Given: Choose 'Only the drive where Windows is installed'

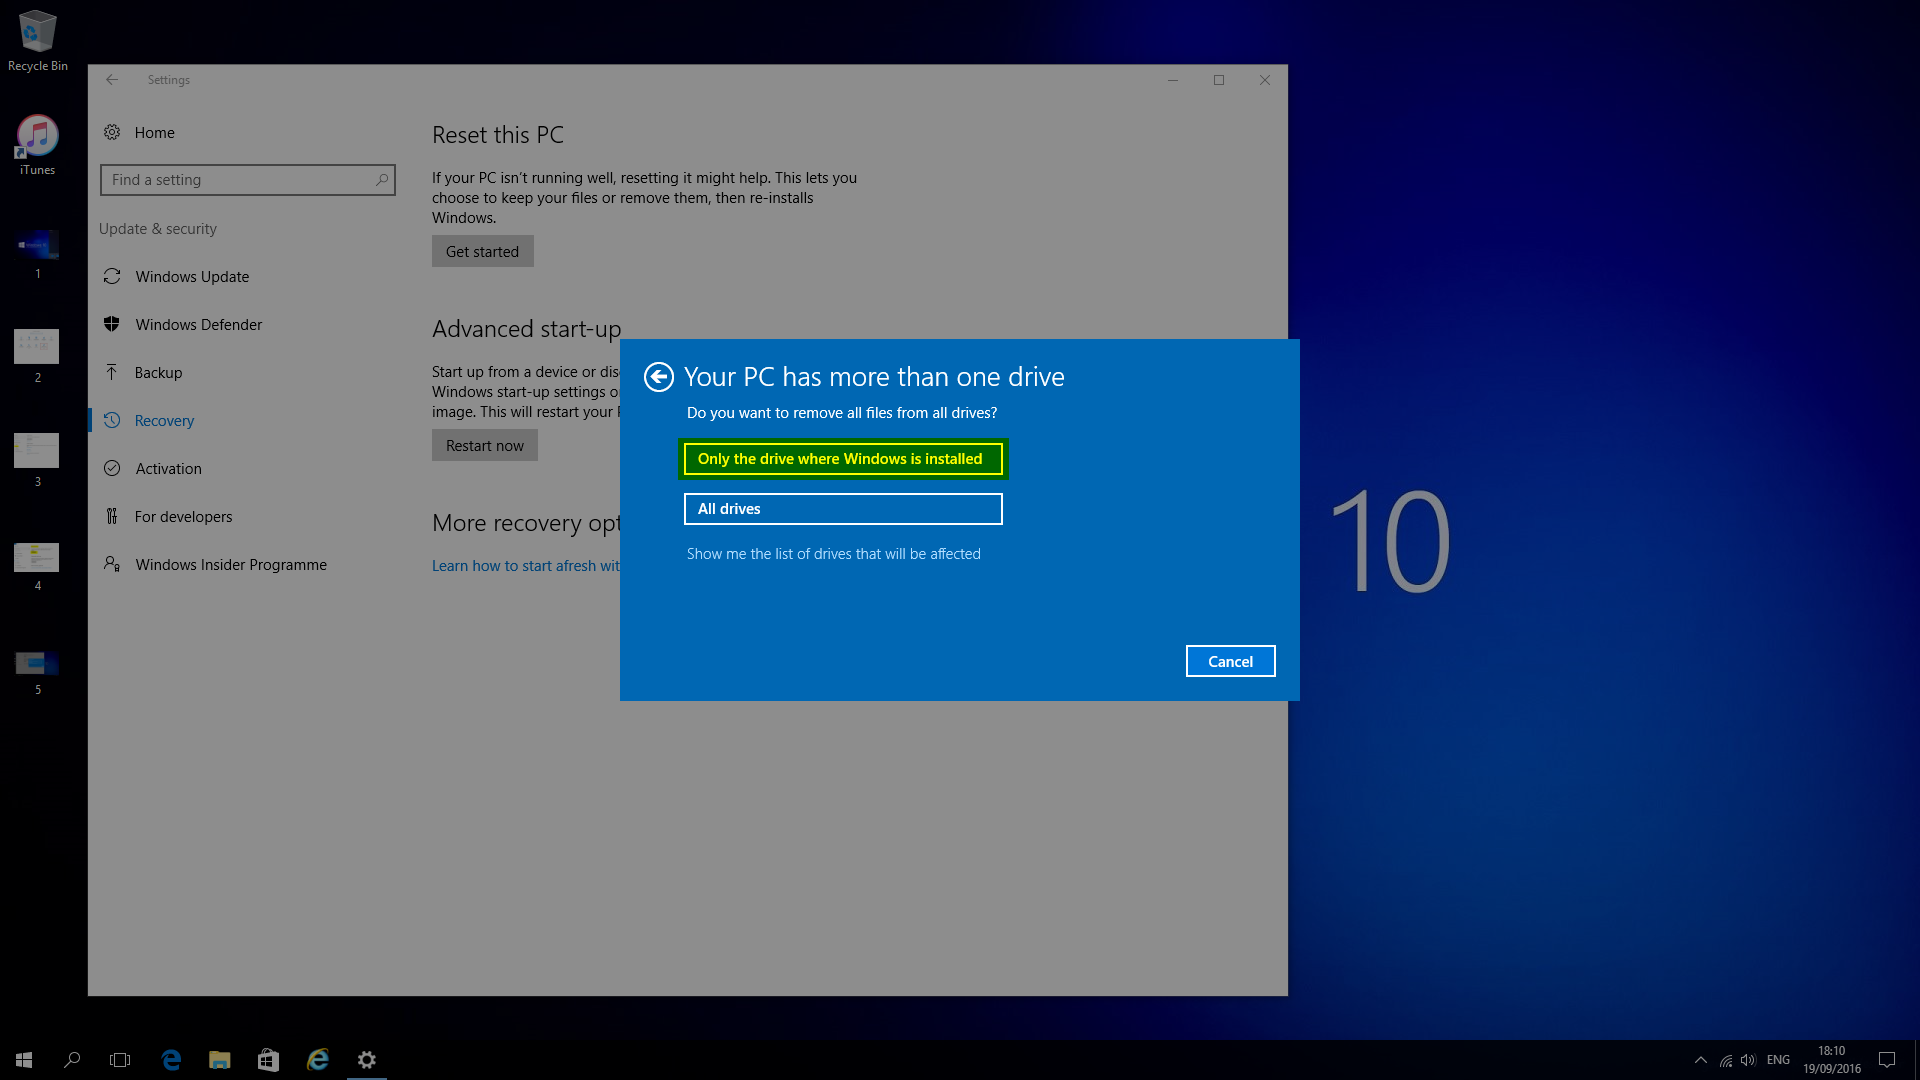Looking at the screenshot, I should click(842, 459).
